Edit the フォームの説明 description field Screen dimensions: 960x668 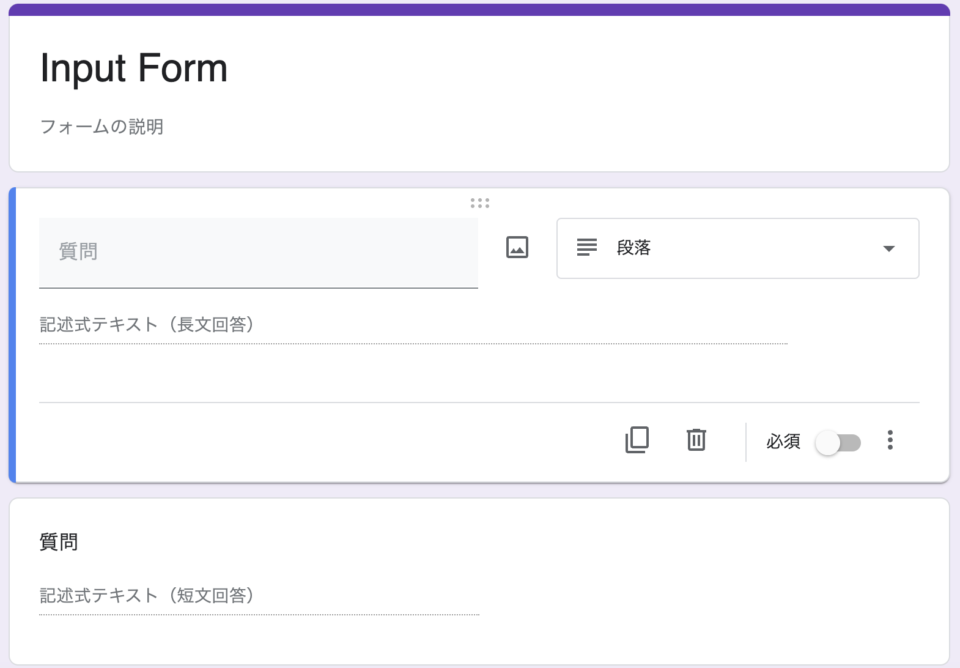[102, 127]
